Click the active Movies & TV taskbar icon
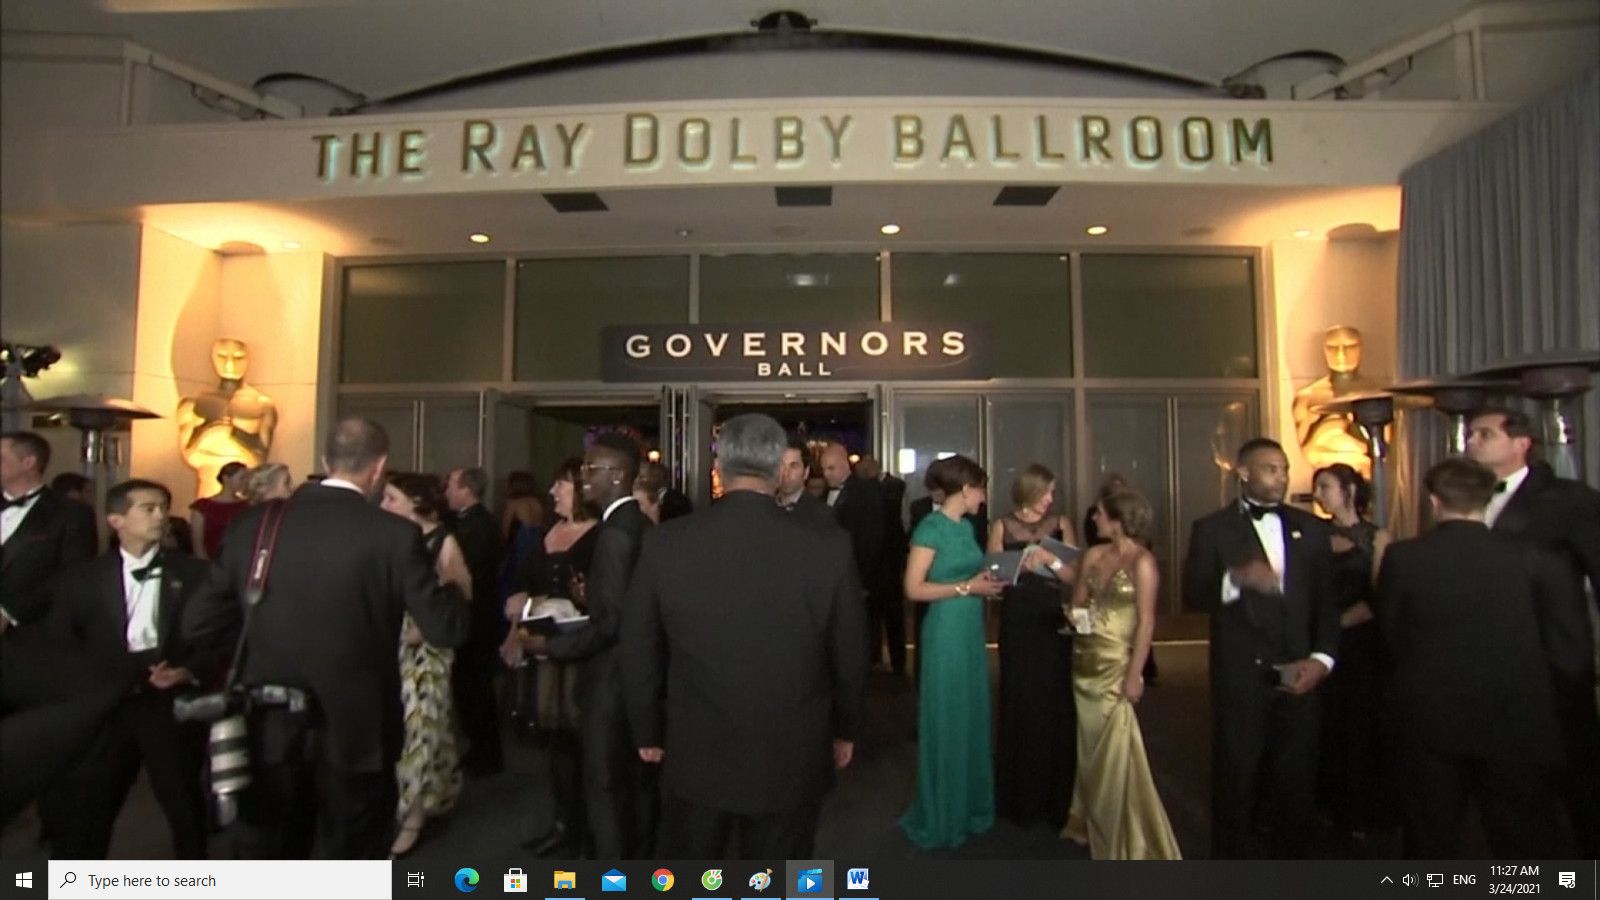The height and width of the screenshot is (900, 1600). 809,880
